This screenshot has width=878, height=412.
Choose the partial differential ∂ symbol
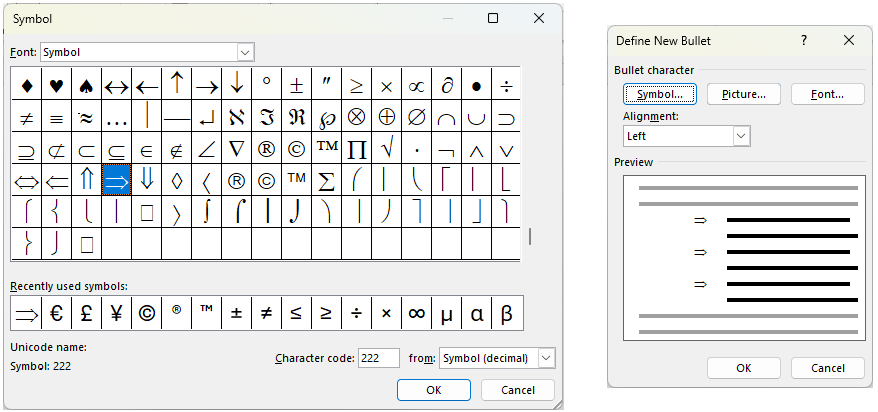[446, 85]
